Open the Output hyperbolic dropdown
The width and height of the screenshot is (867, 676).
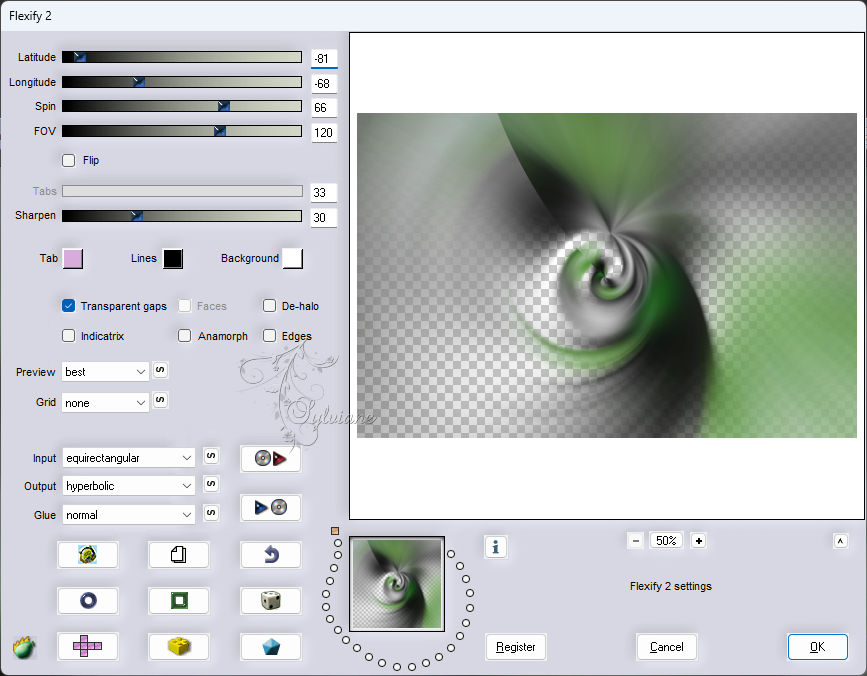point(128,486)
